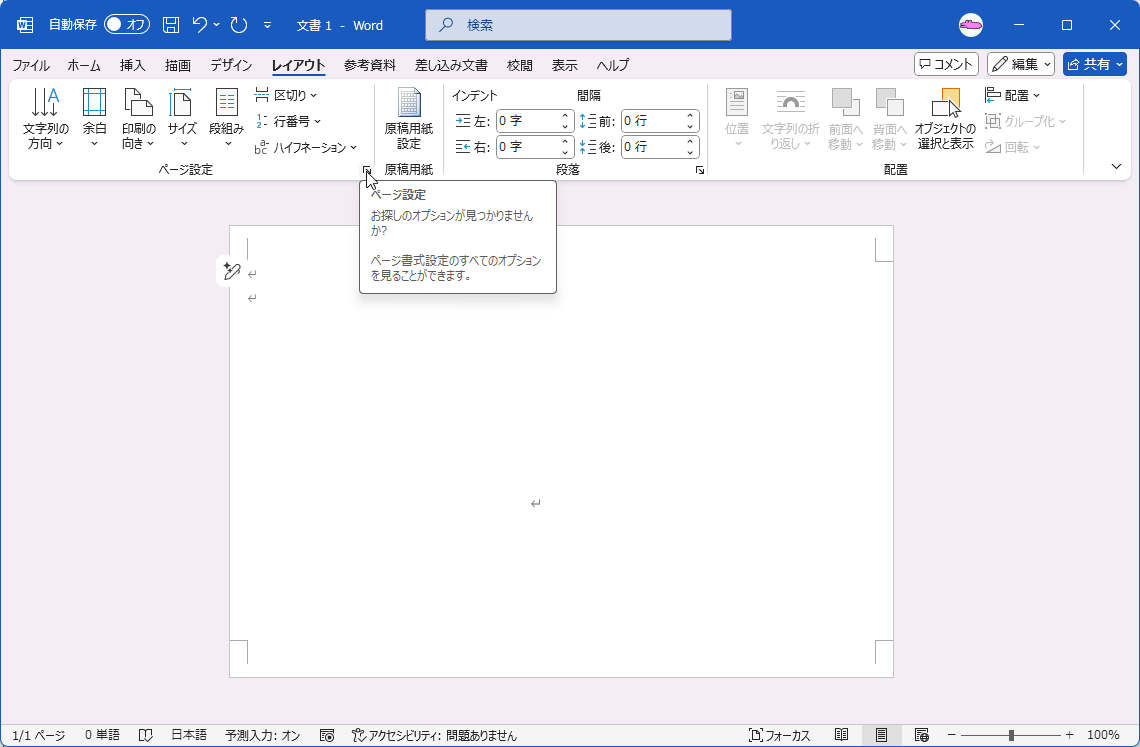This screenshot has height=747, width=1140.
Task: Open the 校閲 tab
Action: [520, 65]
